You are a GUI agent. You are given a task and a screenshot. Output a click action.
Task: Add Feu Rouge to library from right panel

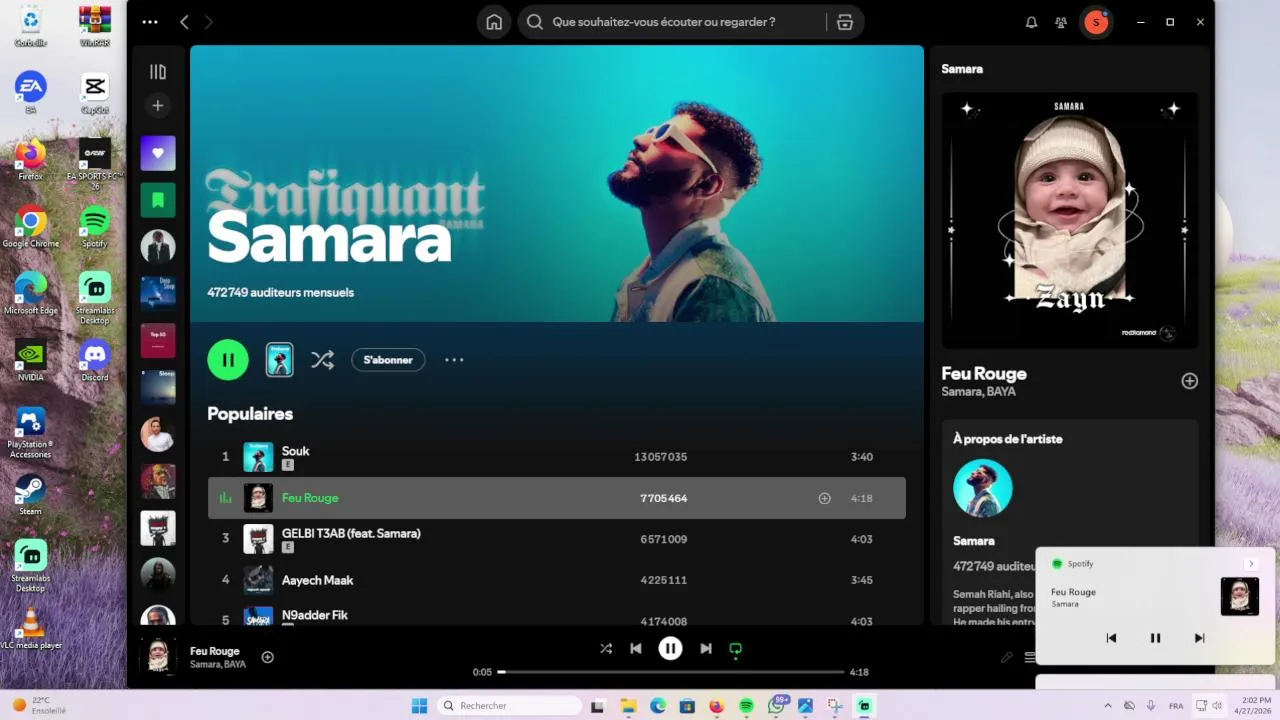tap(1189, 381)
